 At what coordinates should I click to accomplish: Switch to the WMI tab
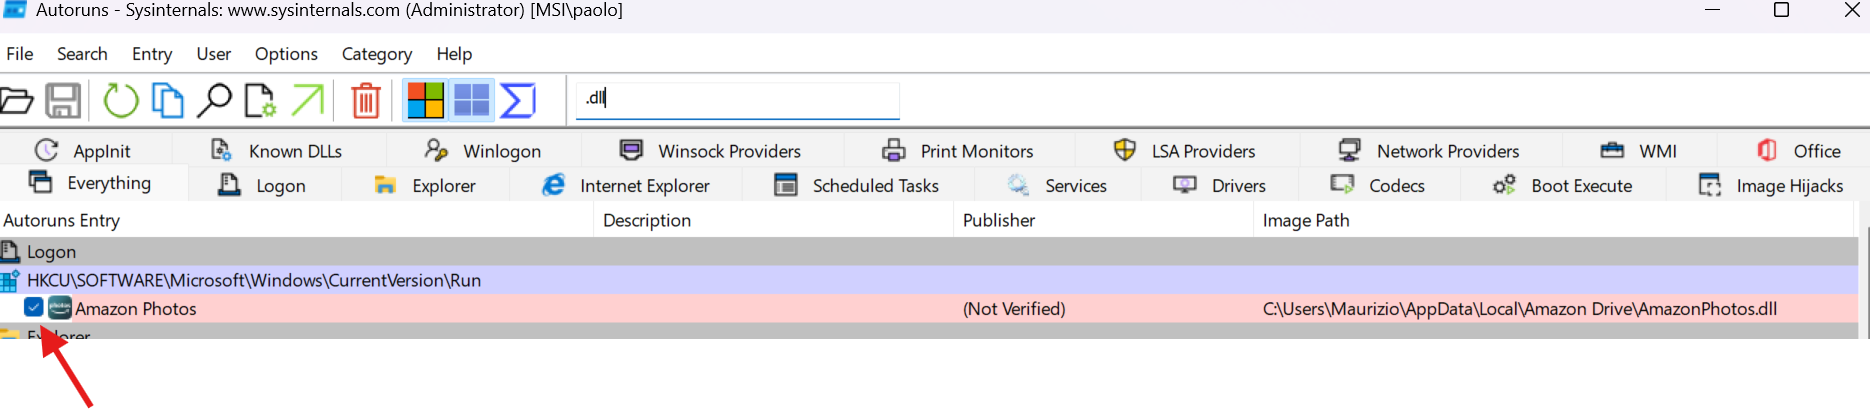pos(1638,150)
